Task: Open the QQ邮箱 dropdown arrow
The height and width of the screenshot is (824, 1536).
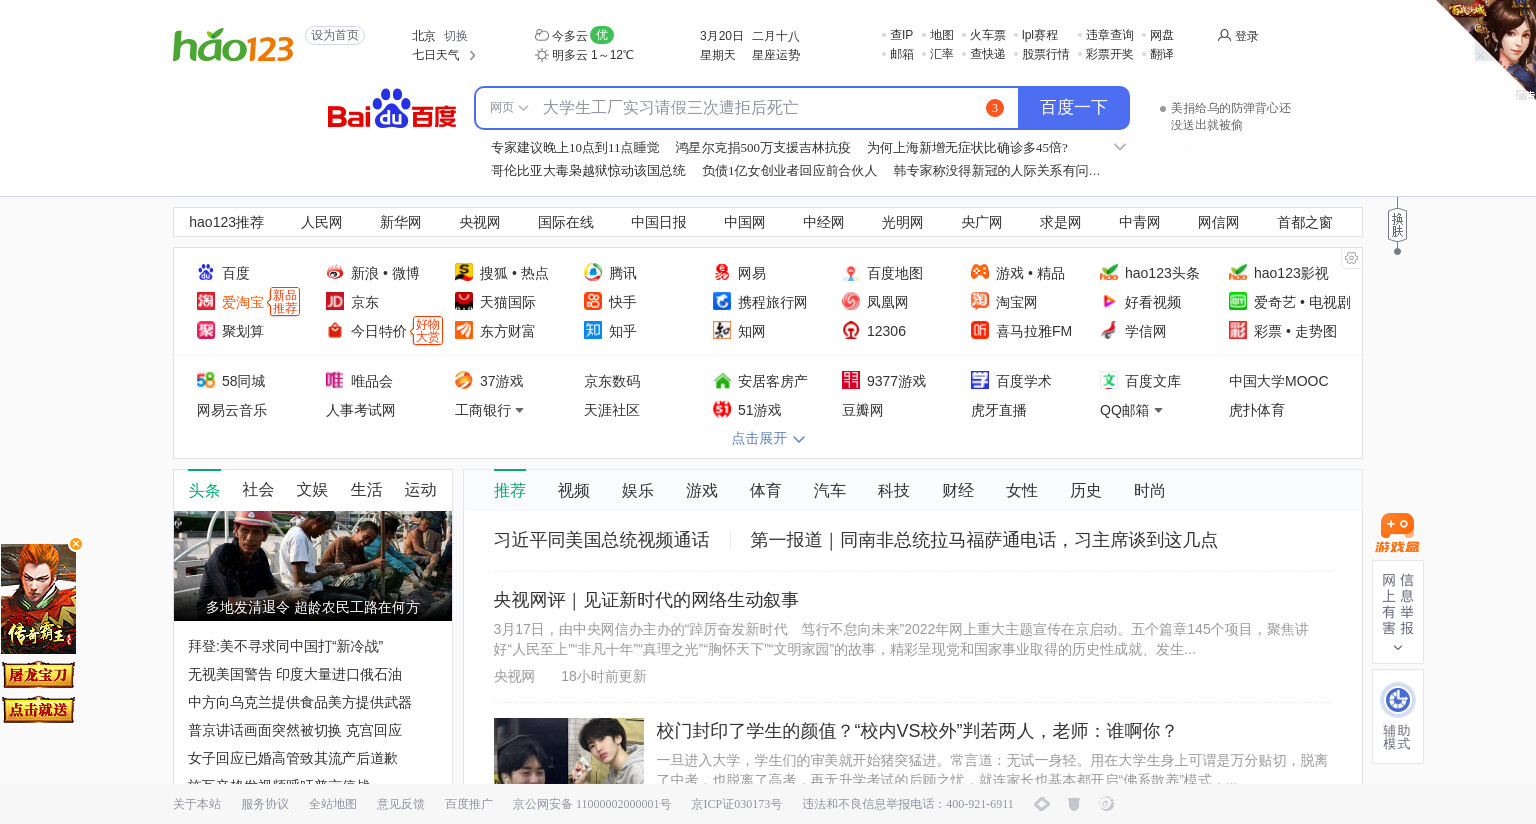Action: (x=1158, y=410)
